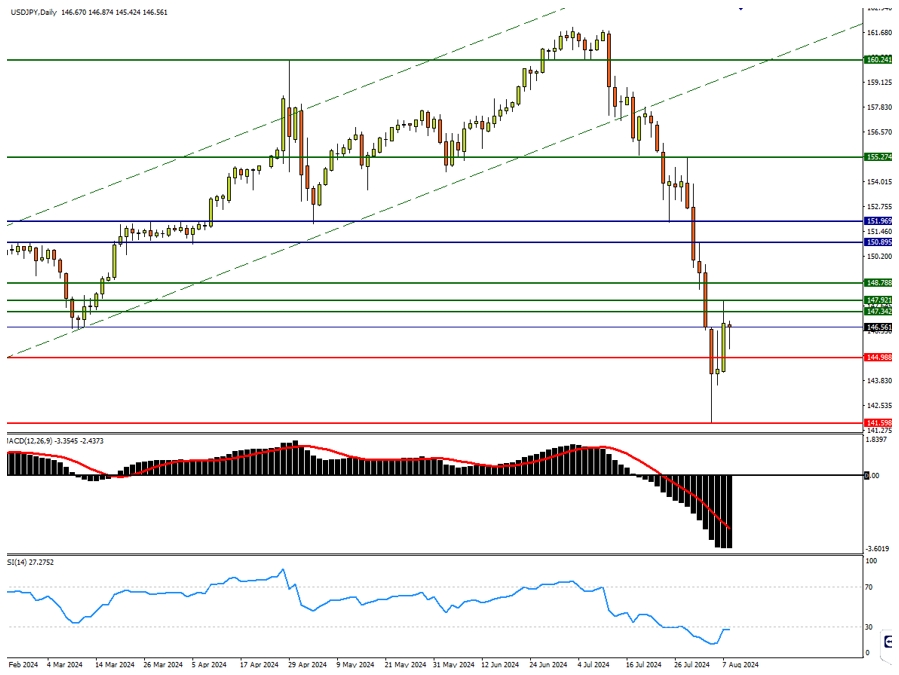The image size is (899, 675).
Task: Click the current price label 146.561
Action: coord(879,327)
